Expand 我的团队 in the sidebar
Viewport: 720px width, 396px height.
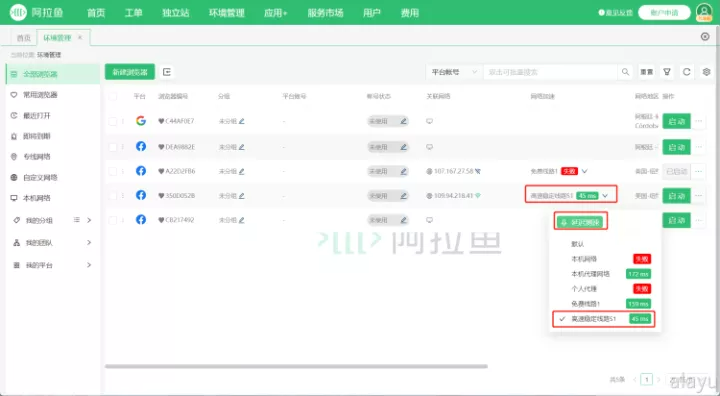(89, 243)
